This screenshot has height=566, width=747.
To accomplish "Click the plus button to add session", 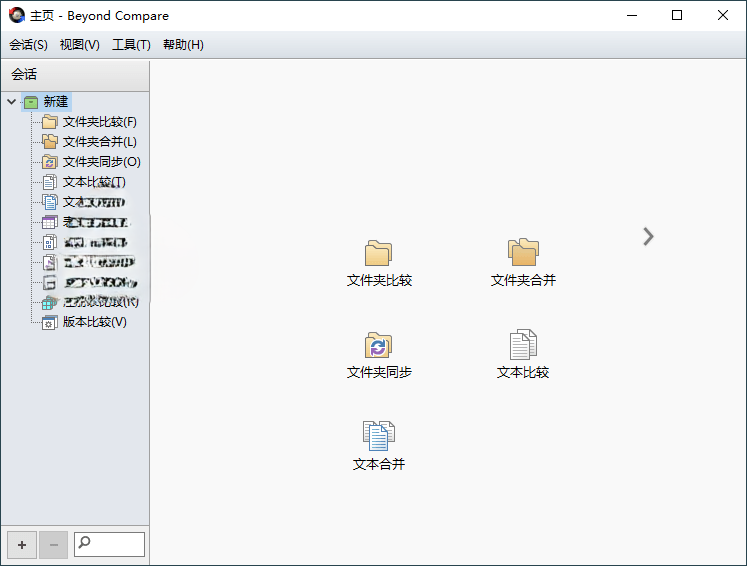I will 22,545.
